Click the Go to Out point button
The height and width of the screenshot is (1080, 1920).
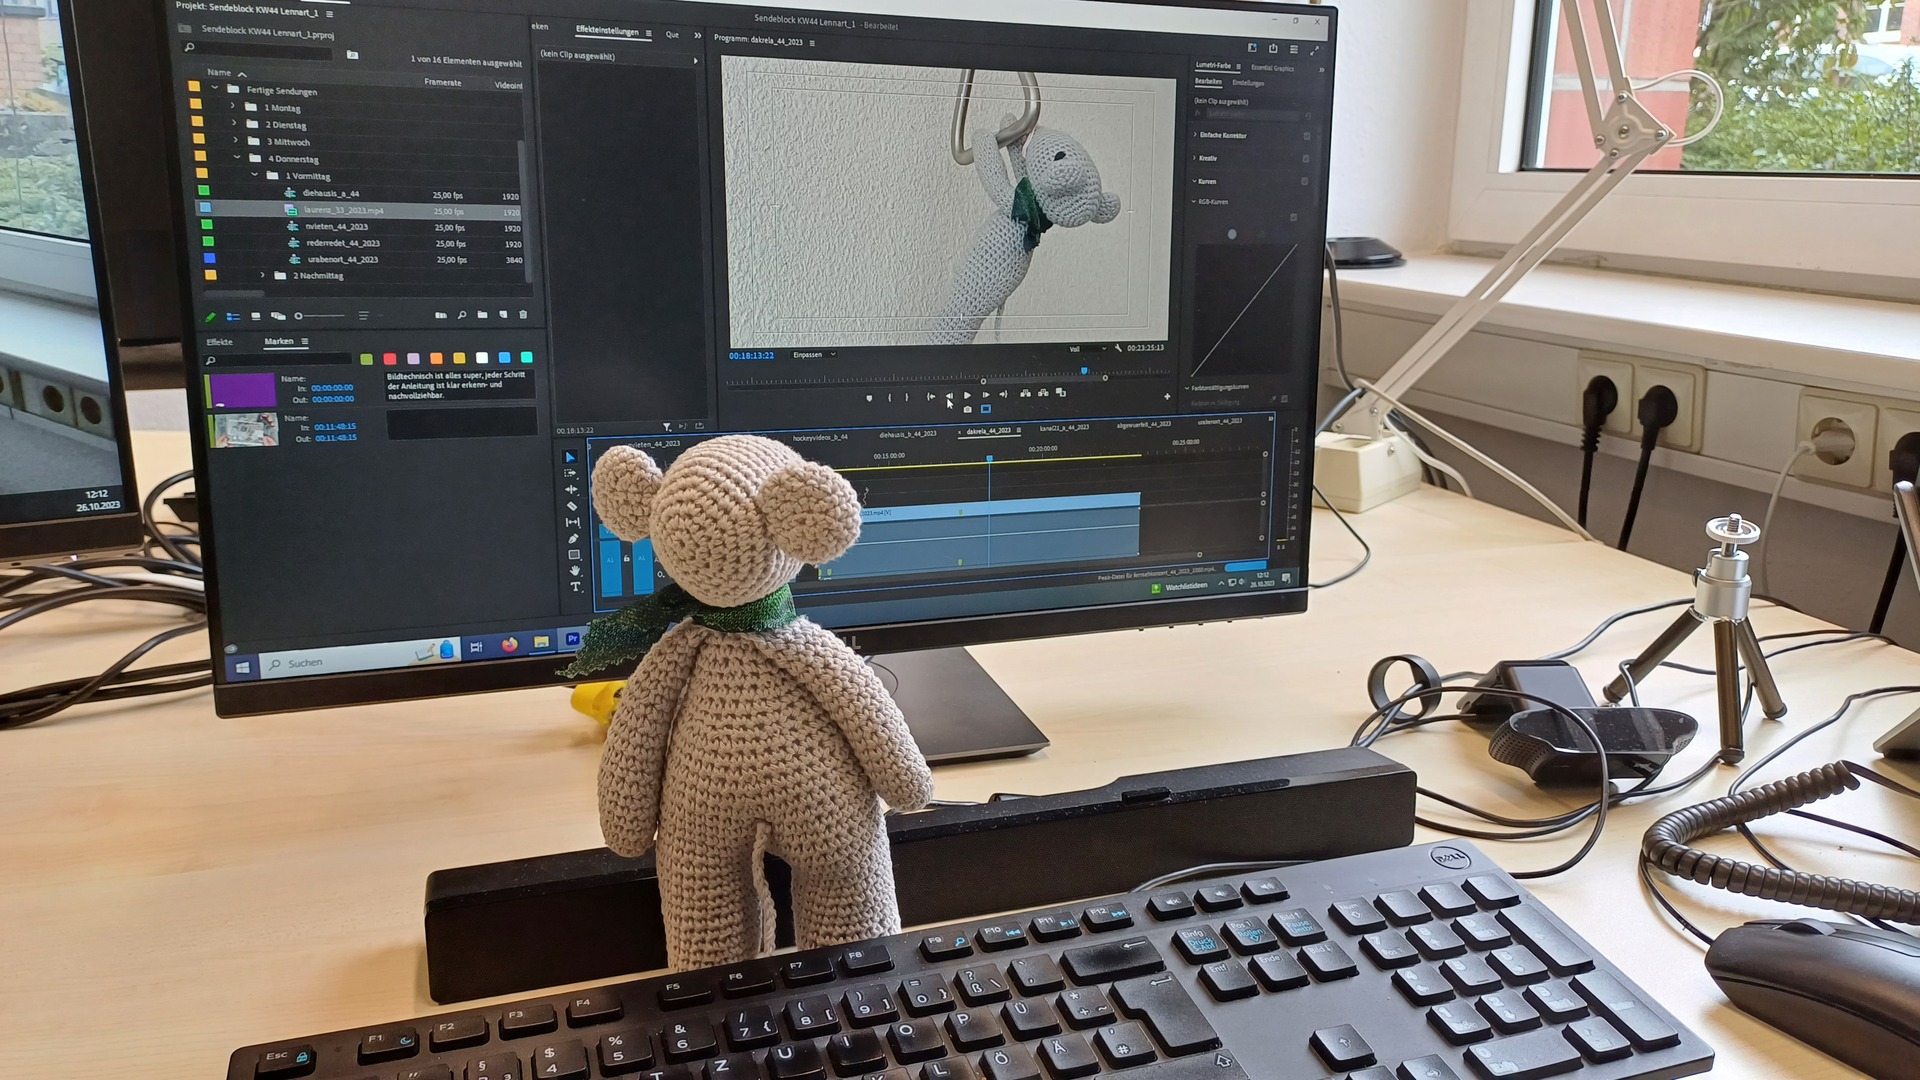point(1003,394)
